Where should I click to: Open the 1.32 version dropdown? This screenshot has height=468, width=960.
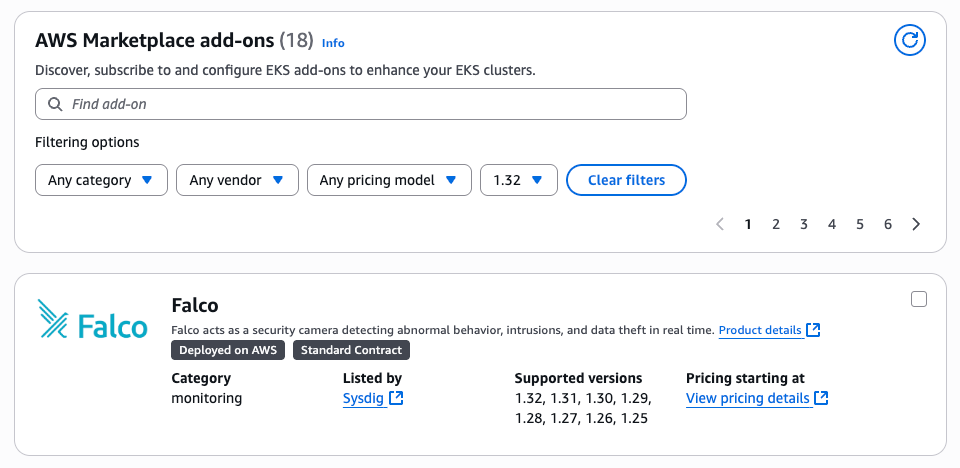pos(519,180)
